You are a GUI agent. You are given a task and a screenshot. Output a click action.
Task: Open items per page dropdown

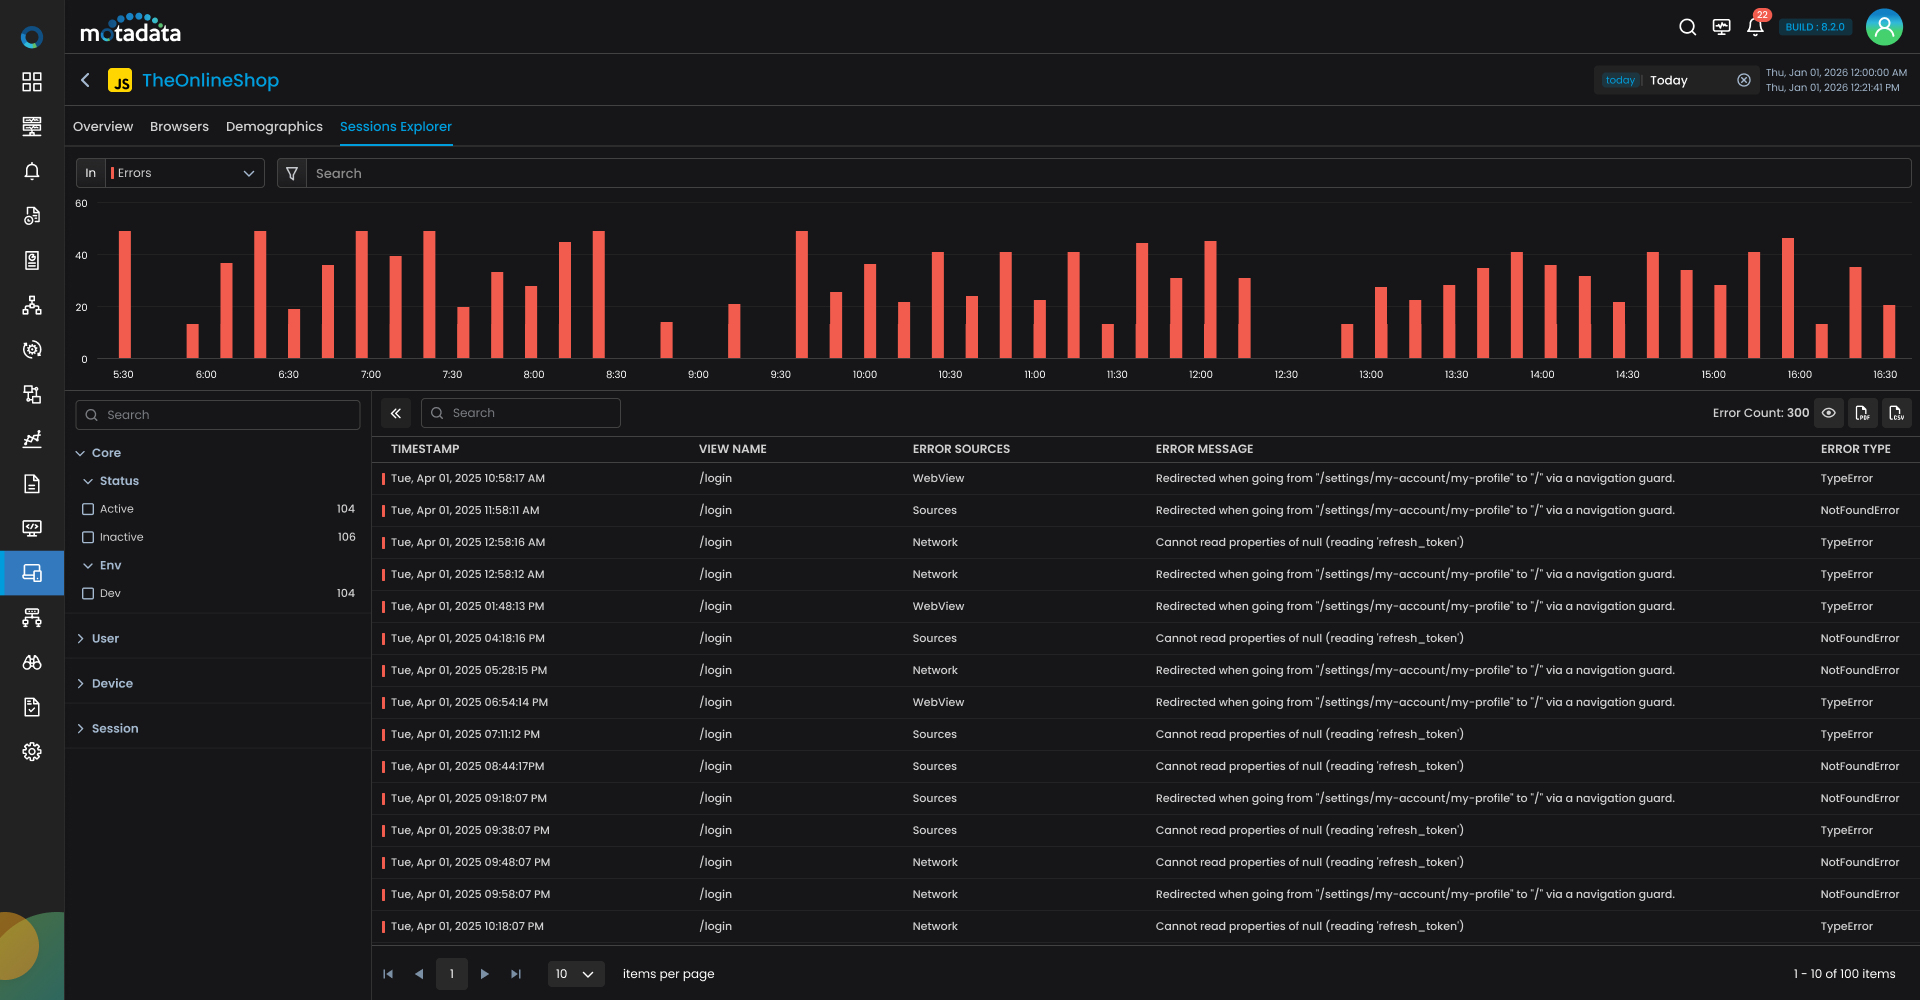tap(576, 974)
